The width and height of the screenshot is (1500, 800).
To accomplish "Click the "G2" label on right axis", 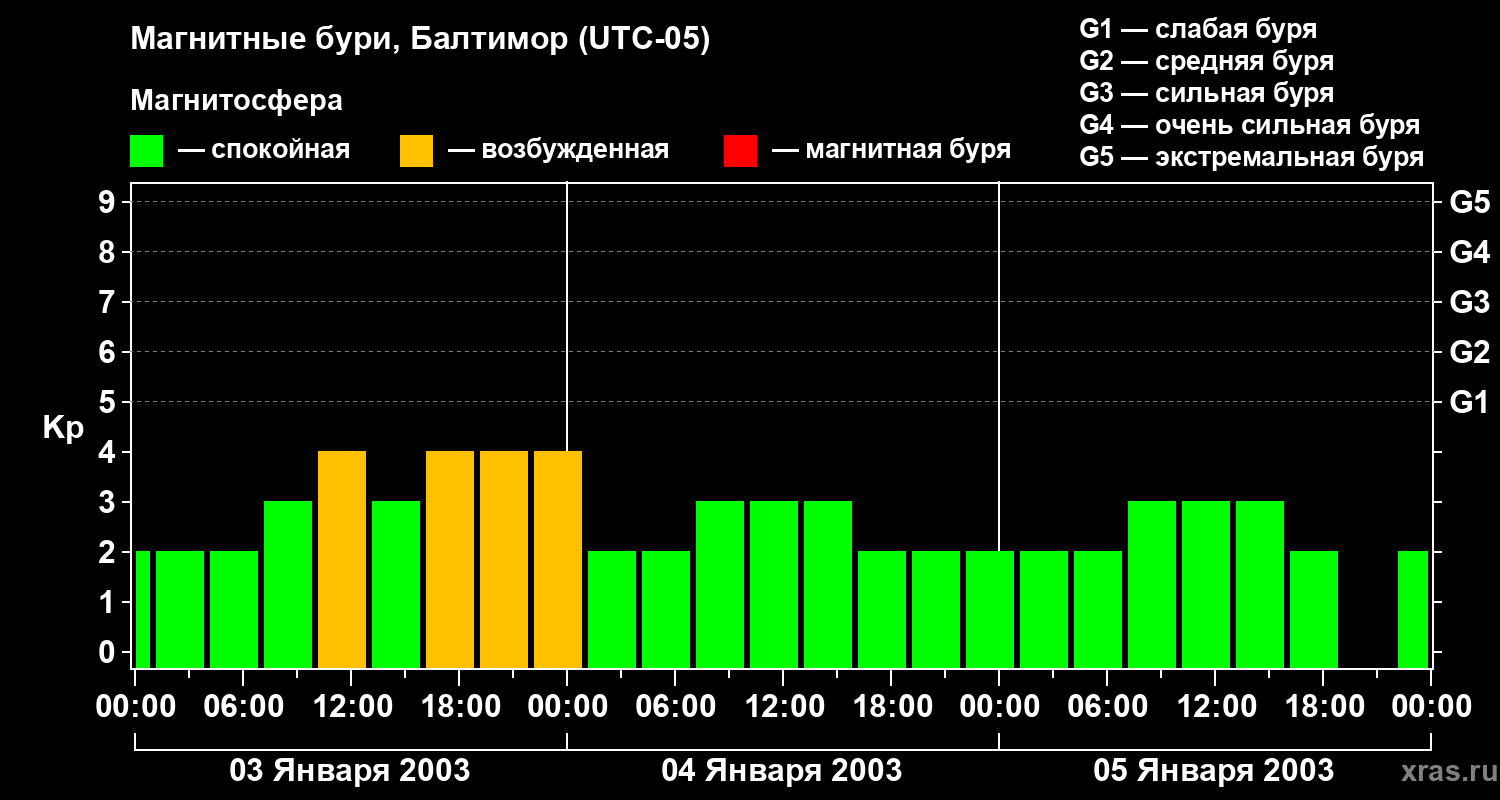I will (1469, 352).
